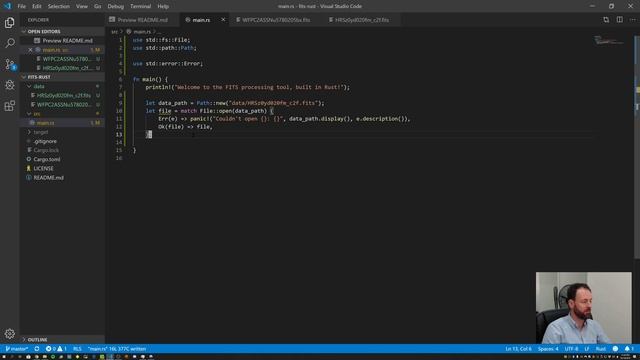640x360 pixels.
Task: Change the Spaces: 4 indentation setting
Action: pos(548,349)
